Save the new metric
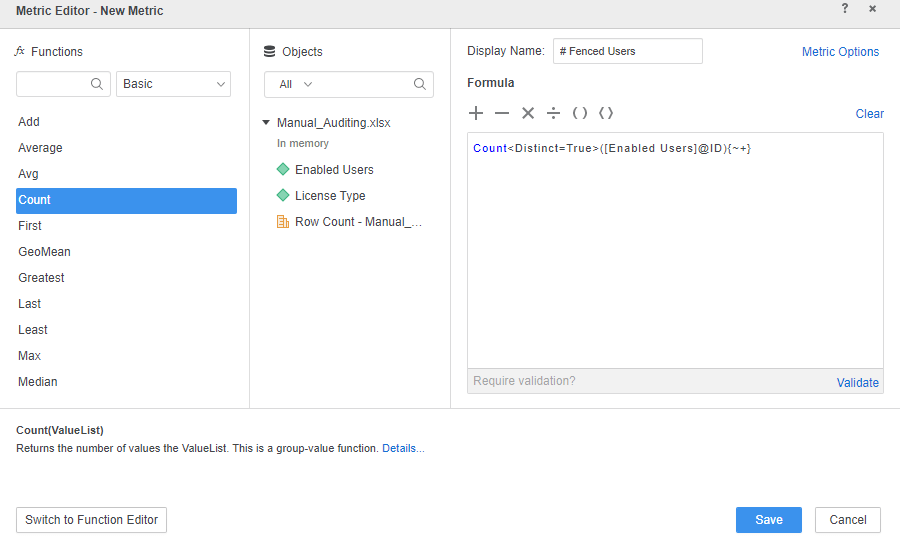This screenshot has height=543, width=900. (x=768, y=520)
